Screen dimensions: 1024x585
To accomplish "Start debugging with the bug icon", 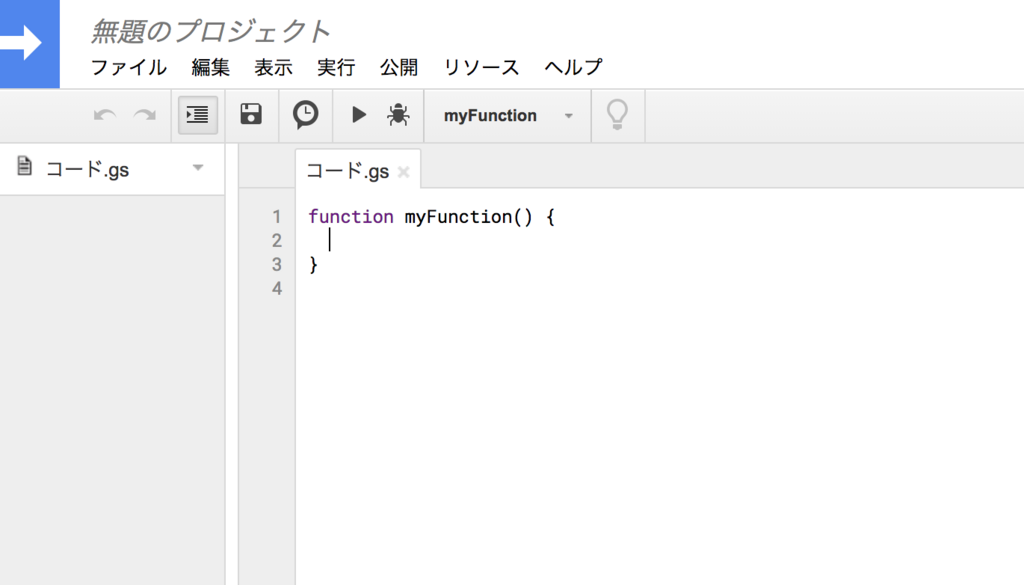I will pos(398,115).
